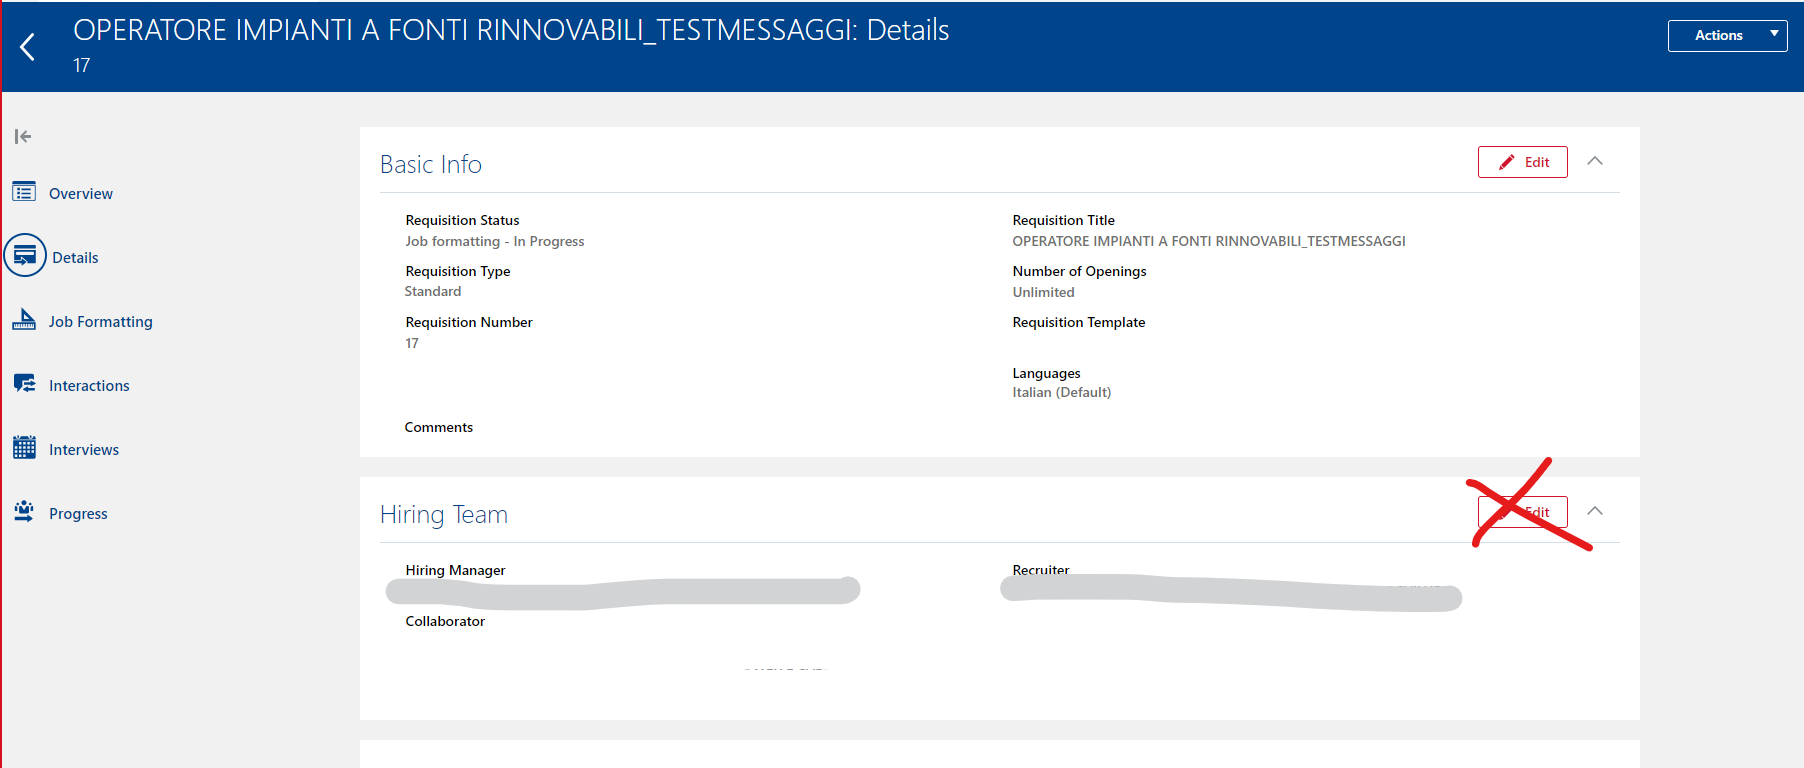
Task: Click the Details circled icon
Action: 25,256
